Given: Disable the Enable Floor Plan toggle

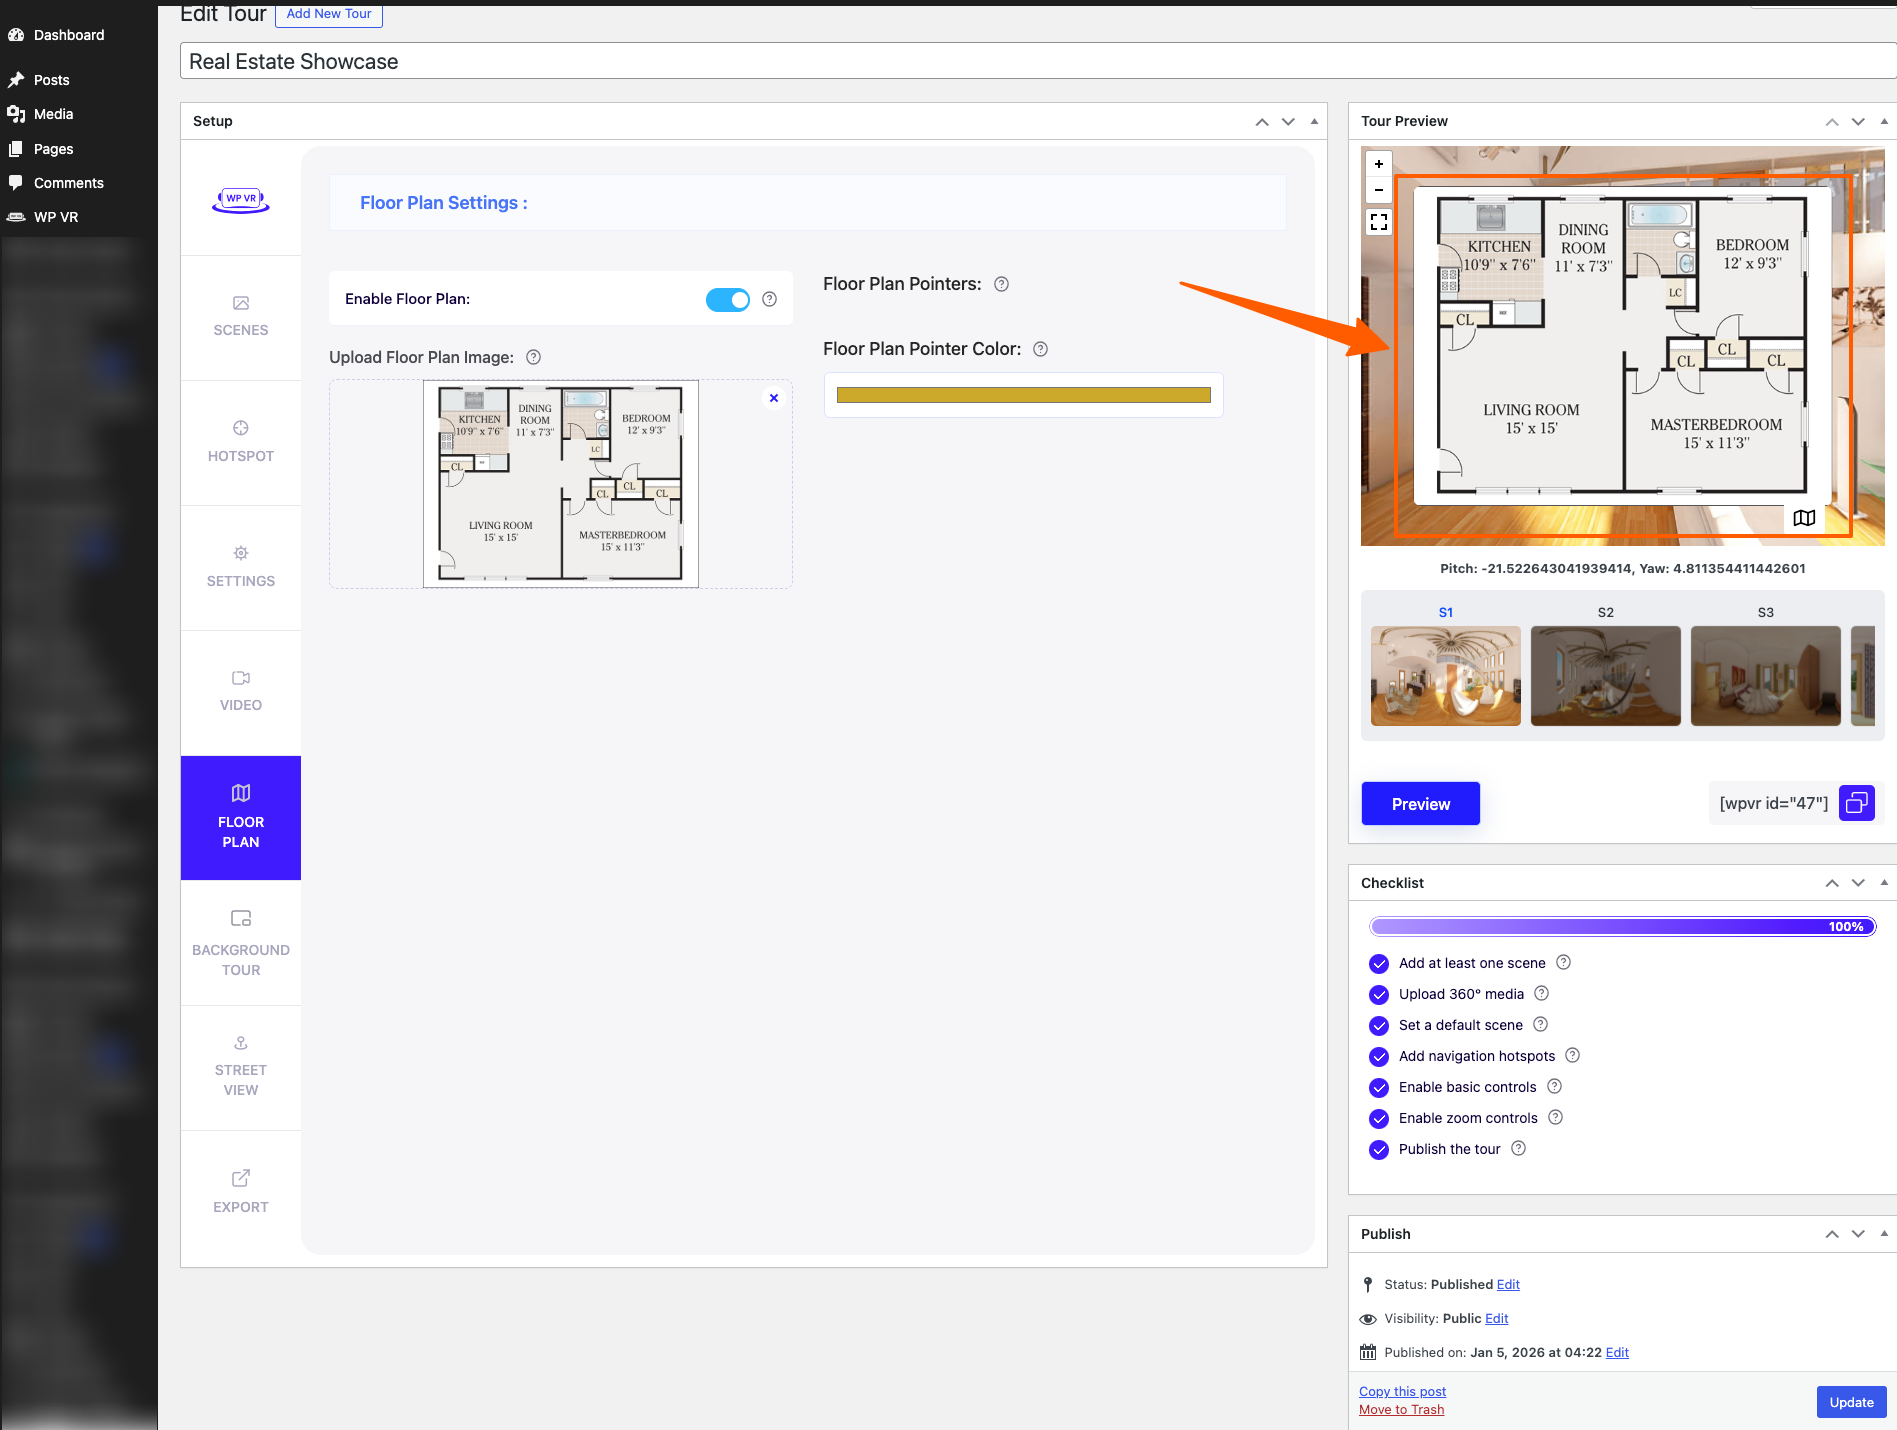Looking at the screenshot, I should click(x=727, y=300).
